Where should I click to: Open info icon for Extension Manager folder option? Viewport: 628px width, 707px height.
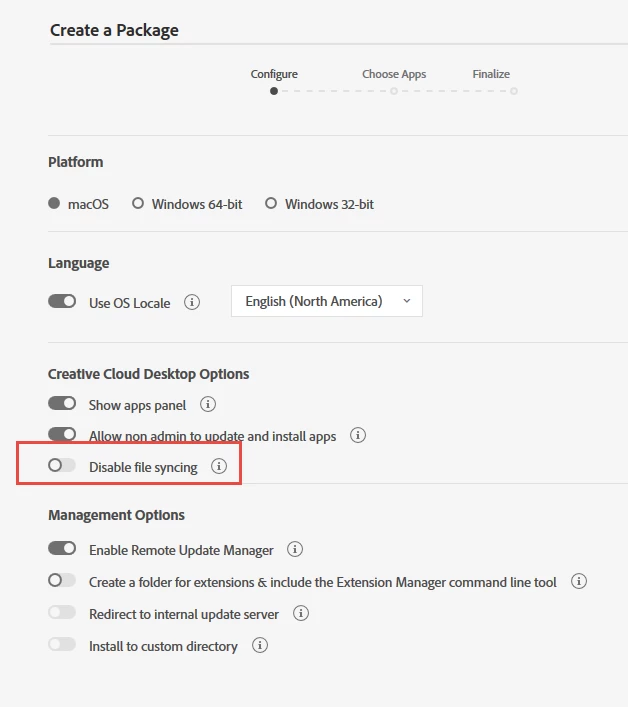[x=579, y=581]
